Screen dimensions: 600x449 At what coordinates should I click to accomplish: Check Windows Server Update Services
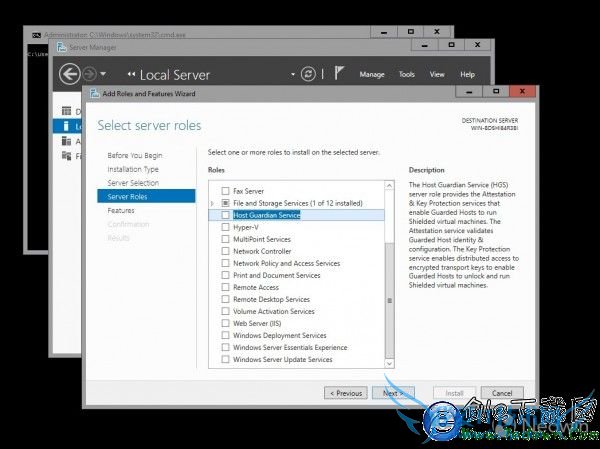[x=225, y=359]
